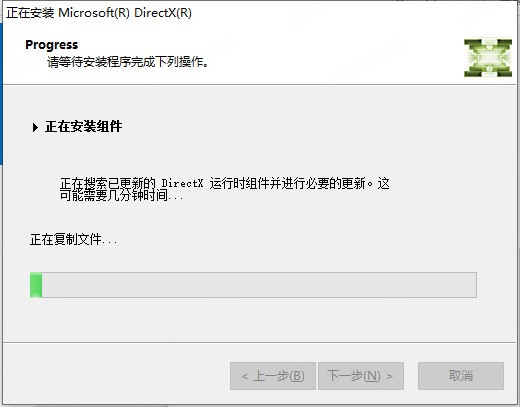Click the green DirectX X logo
Viewport: 520px width, 407px height.
click(488, 58)
